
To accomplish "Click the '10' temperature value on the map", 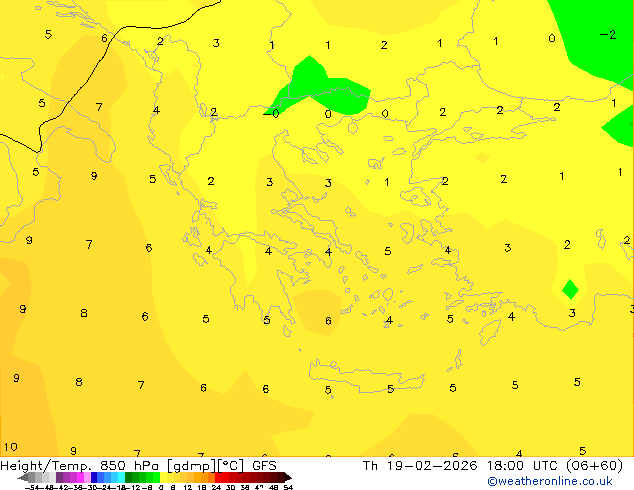I will coord(11,447).
